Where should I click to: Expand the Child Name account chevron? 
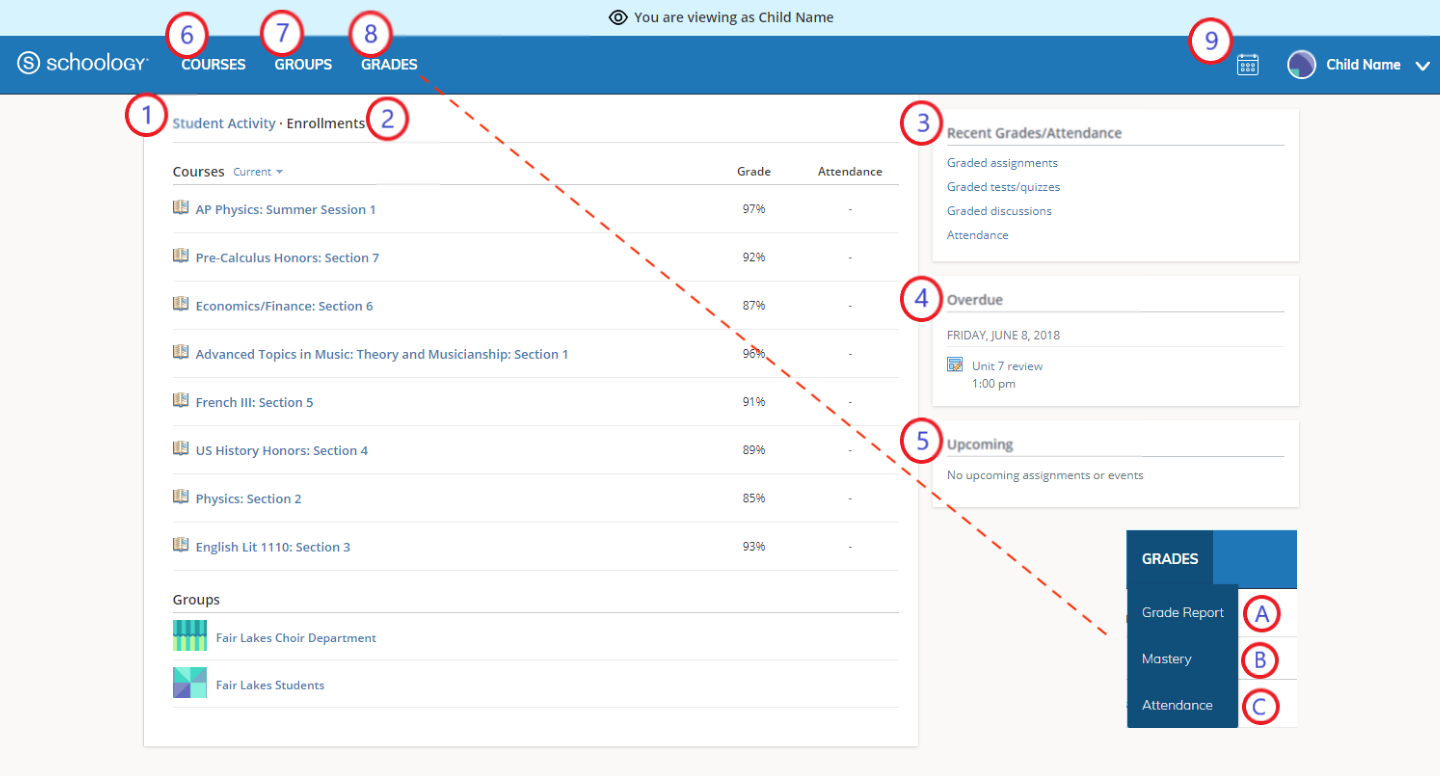(x=1422, y=66)
